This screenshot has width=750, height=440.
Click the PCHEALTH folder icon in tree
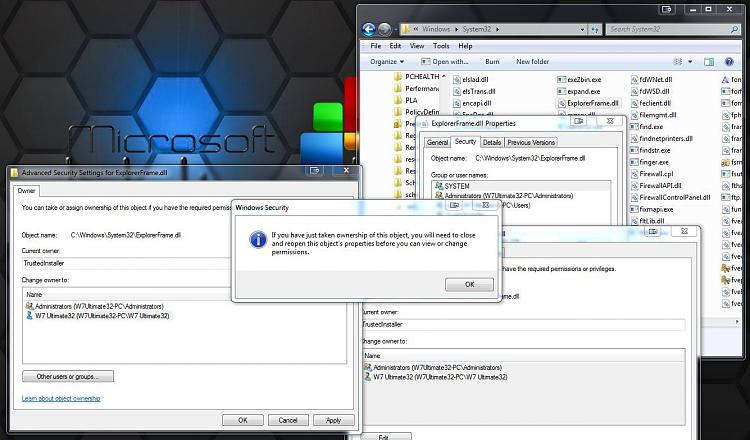point(398,77)
